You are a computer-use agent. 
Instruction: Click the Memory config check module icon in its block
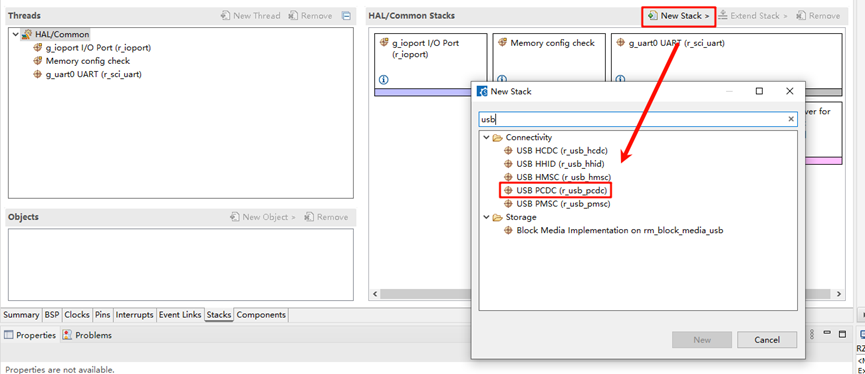tap(503, 42)
